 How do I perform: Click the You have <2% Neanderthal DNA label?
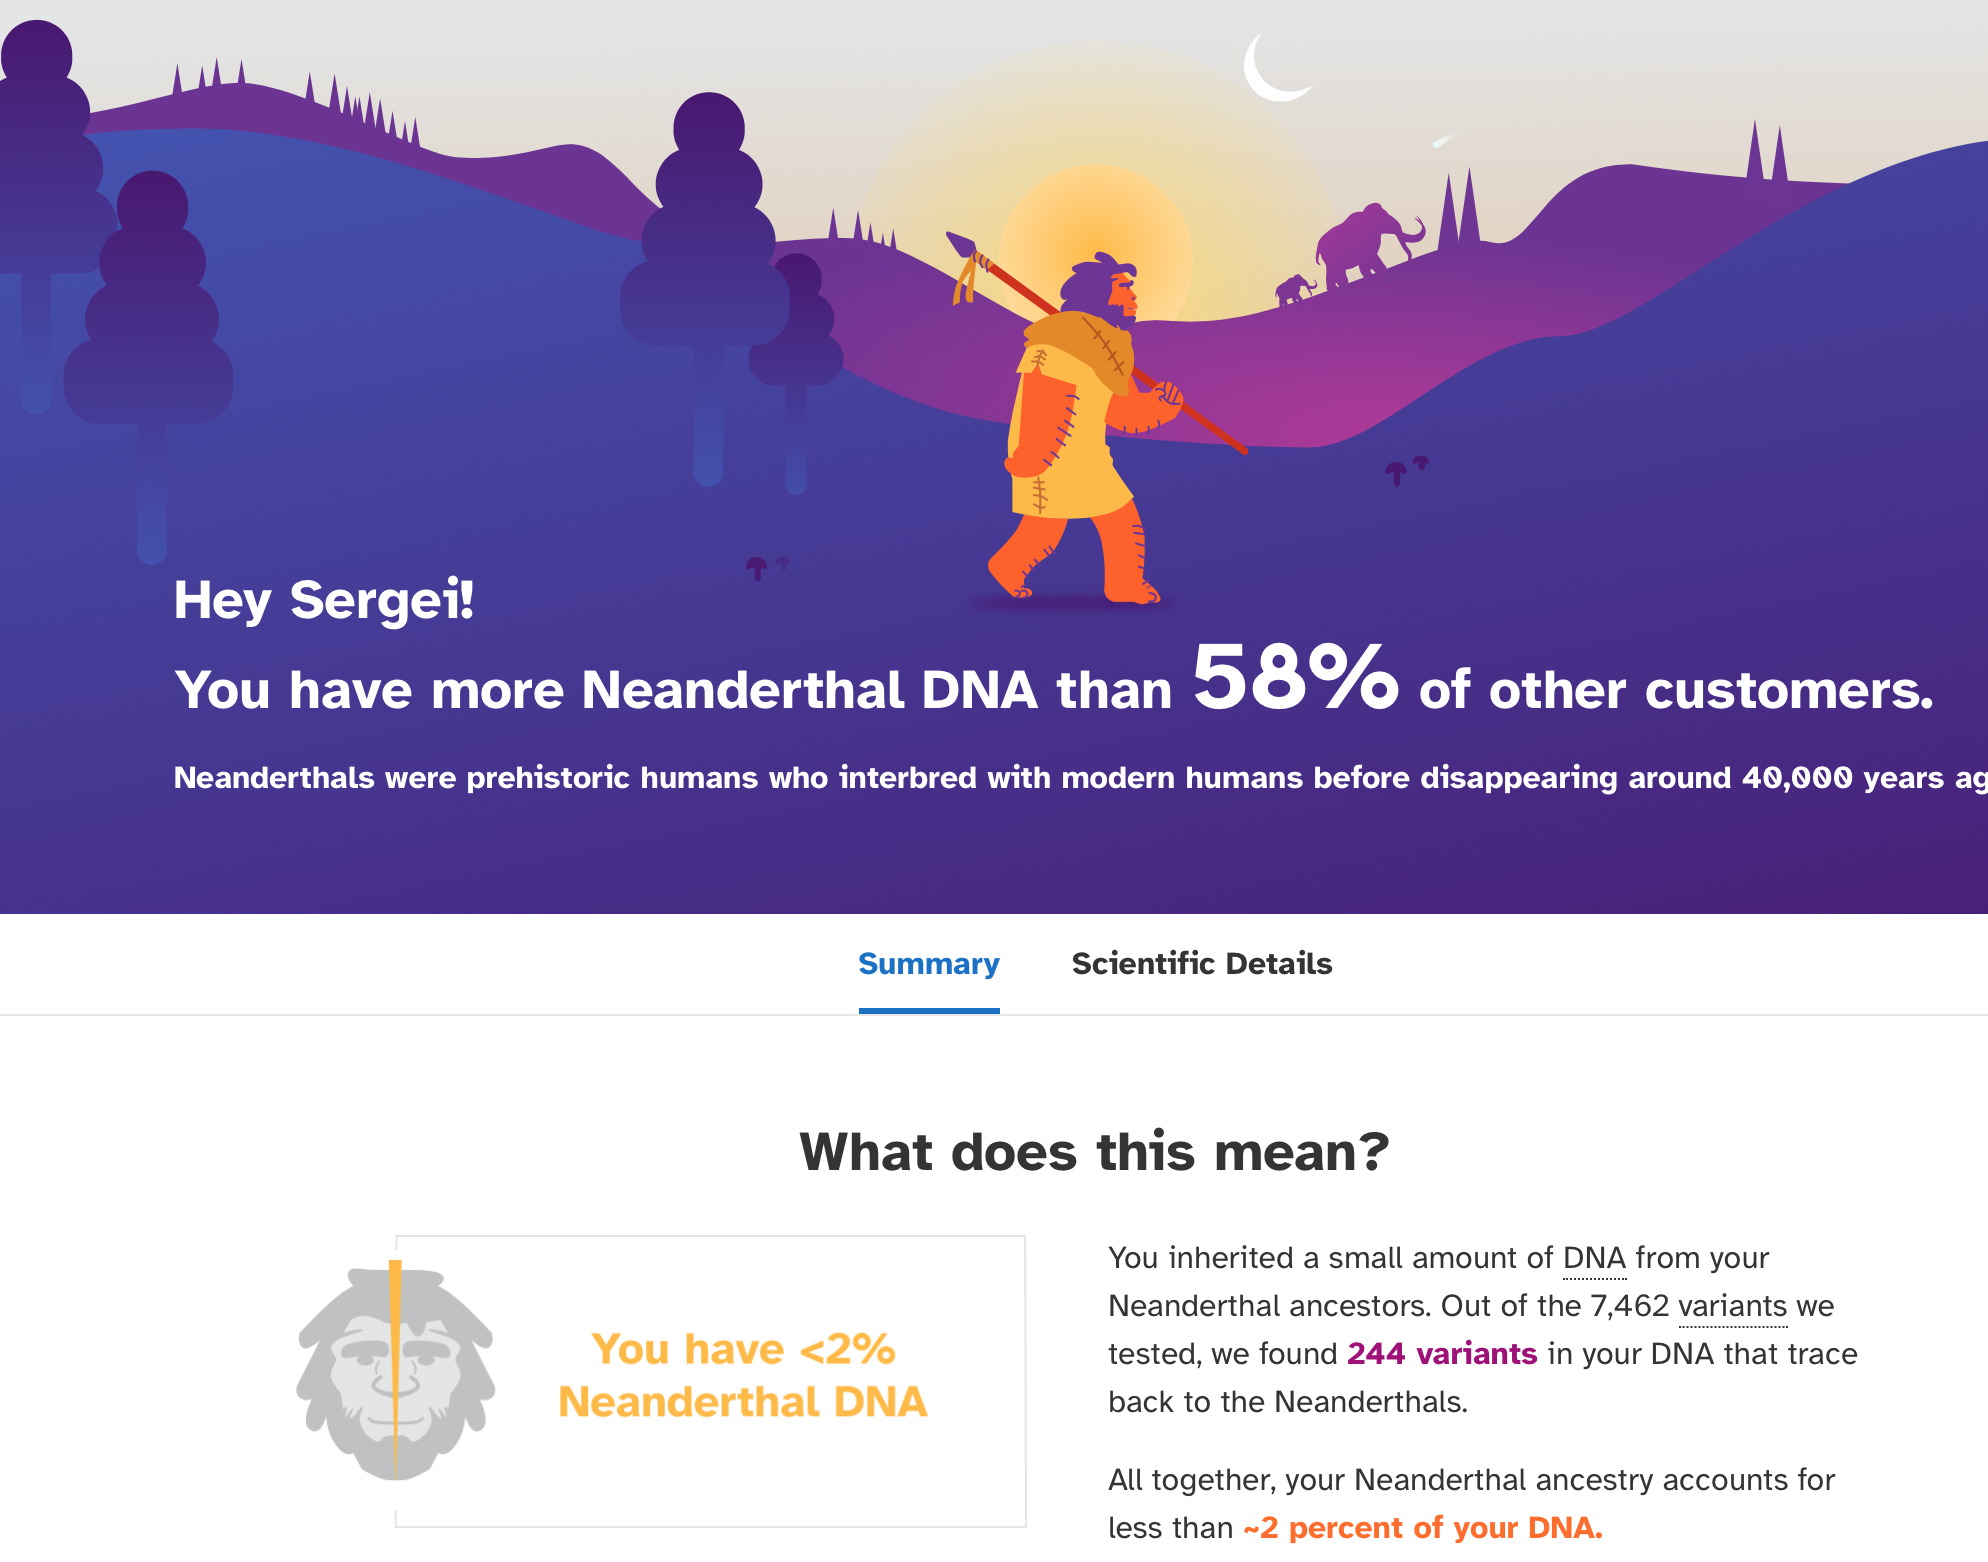[x=742, y=1376]
